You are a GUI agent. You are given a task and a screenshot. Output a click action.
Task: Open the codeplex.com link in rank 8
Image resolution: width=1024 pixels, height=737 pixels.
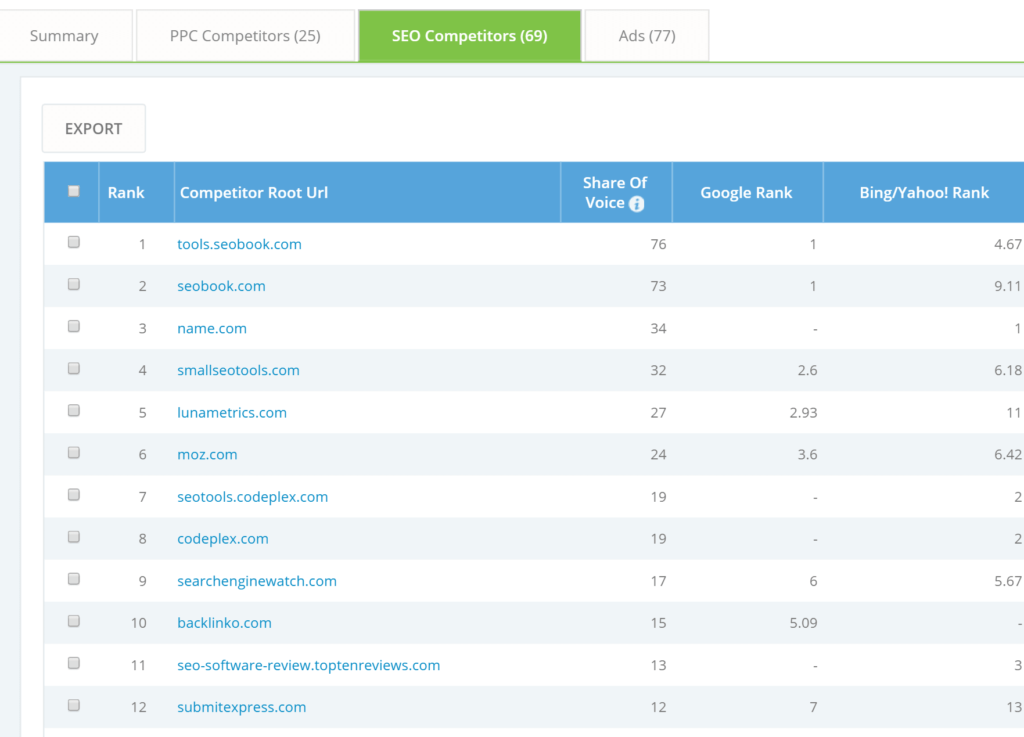point(223,539)
